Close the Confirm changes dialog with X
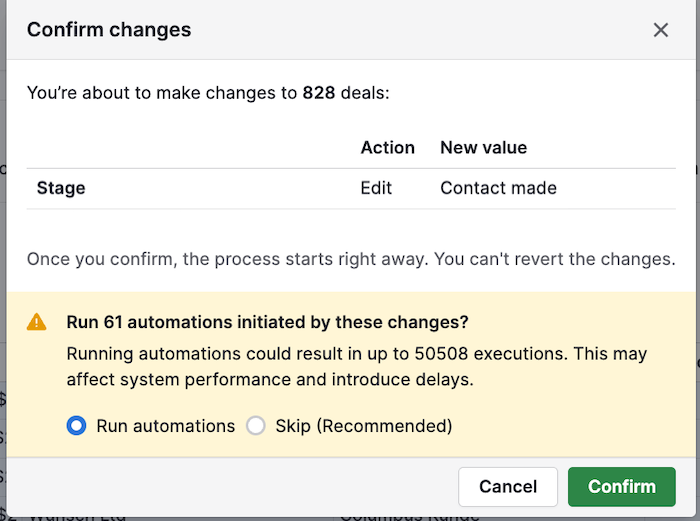Screen dimensions: 700x521 [660, 30]
